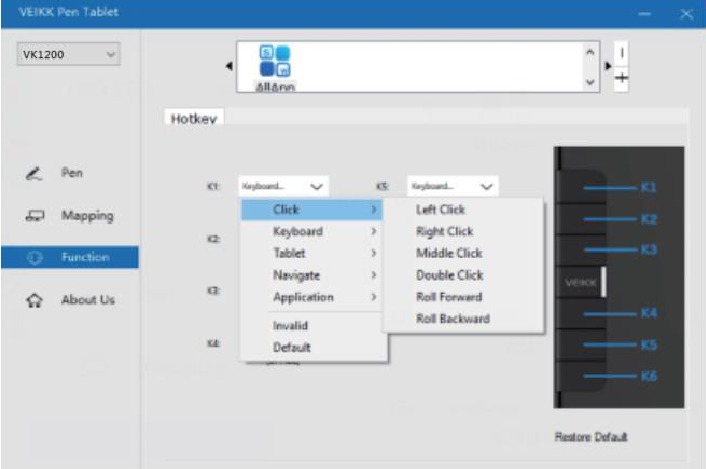The width and height of the screenshot is (706, 469).
Task: Open the K1 hotkey dropdown
Action: [x=283, y=186]
